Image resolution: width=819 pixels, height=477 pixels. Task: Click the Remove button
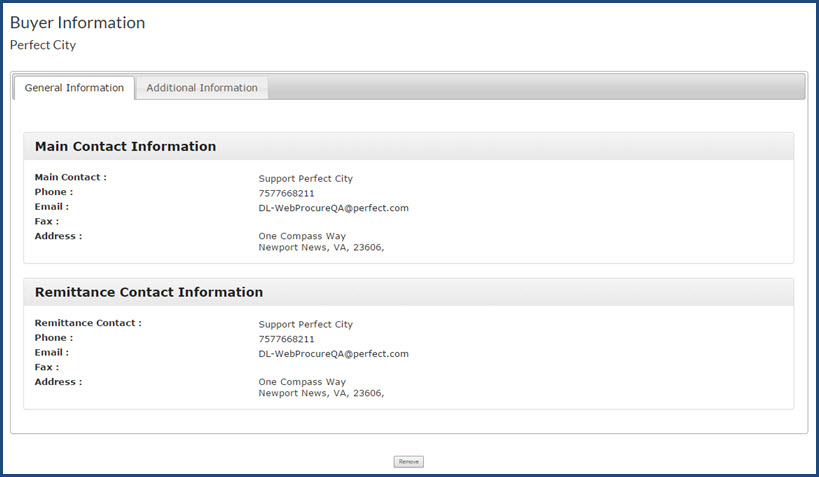coord(408,462)
